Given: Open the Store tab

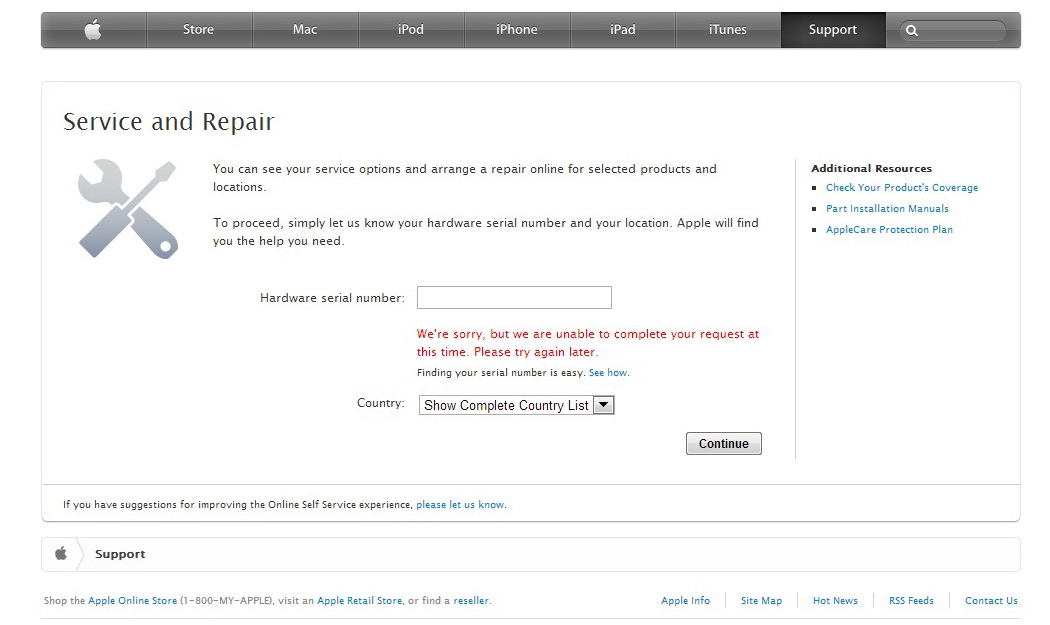Looking at the screenshot, I should tap(198, 29).
